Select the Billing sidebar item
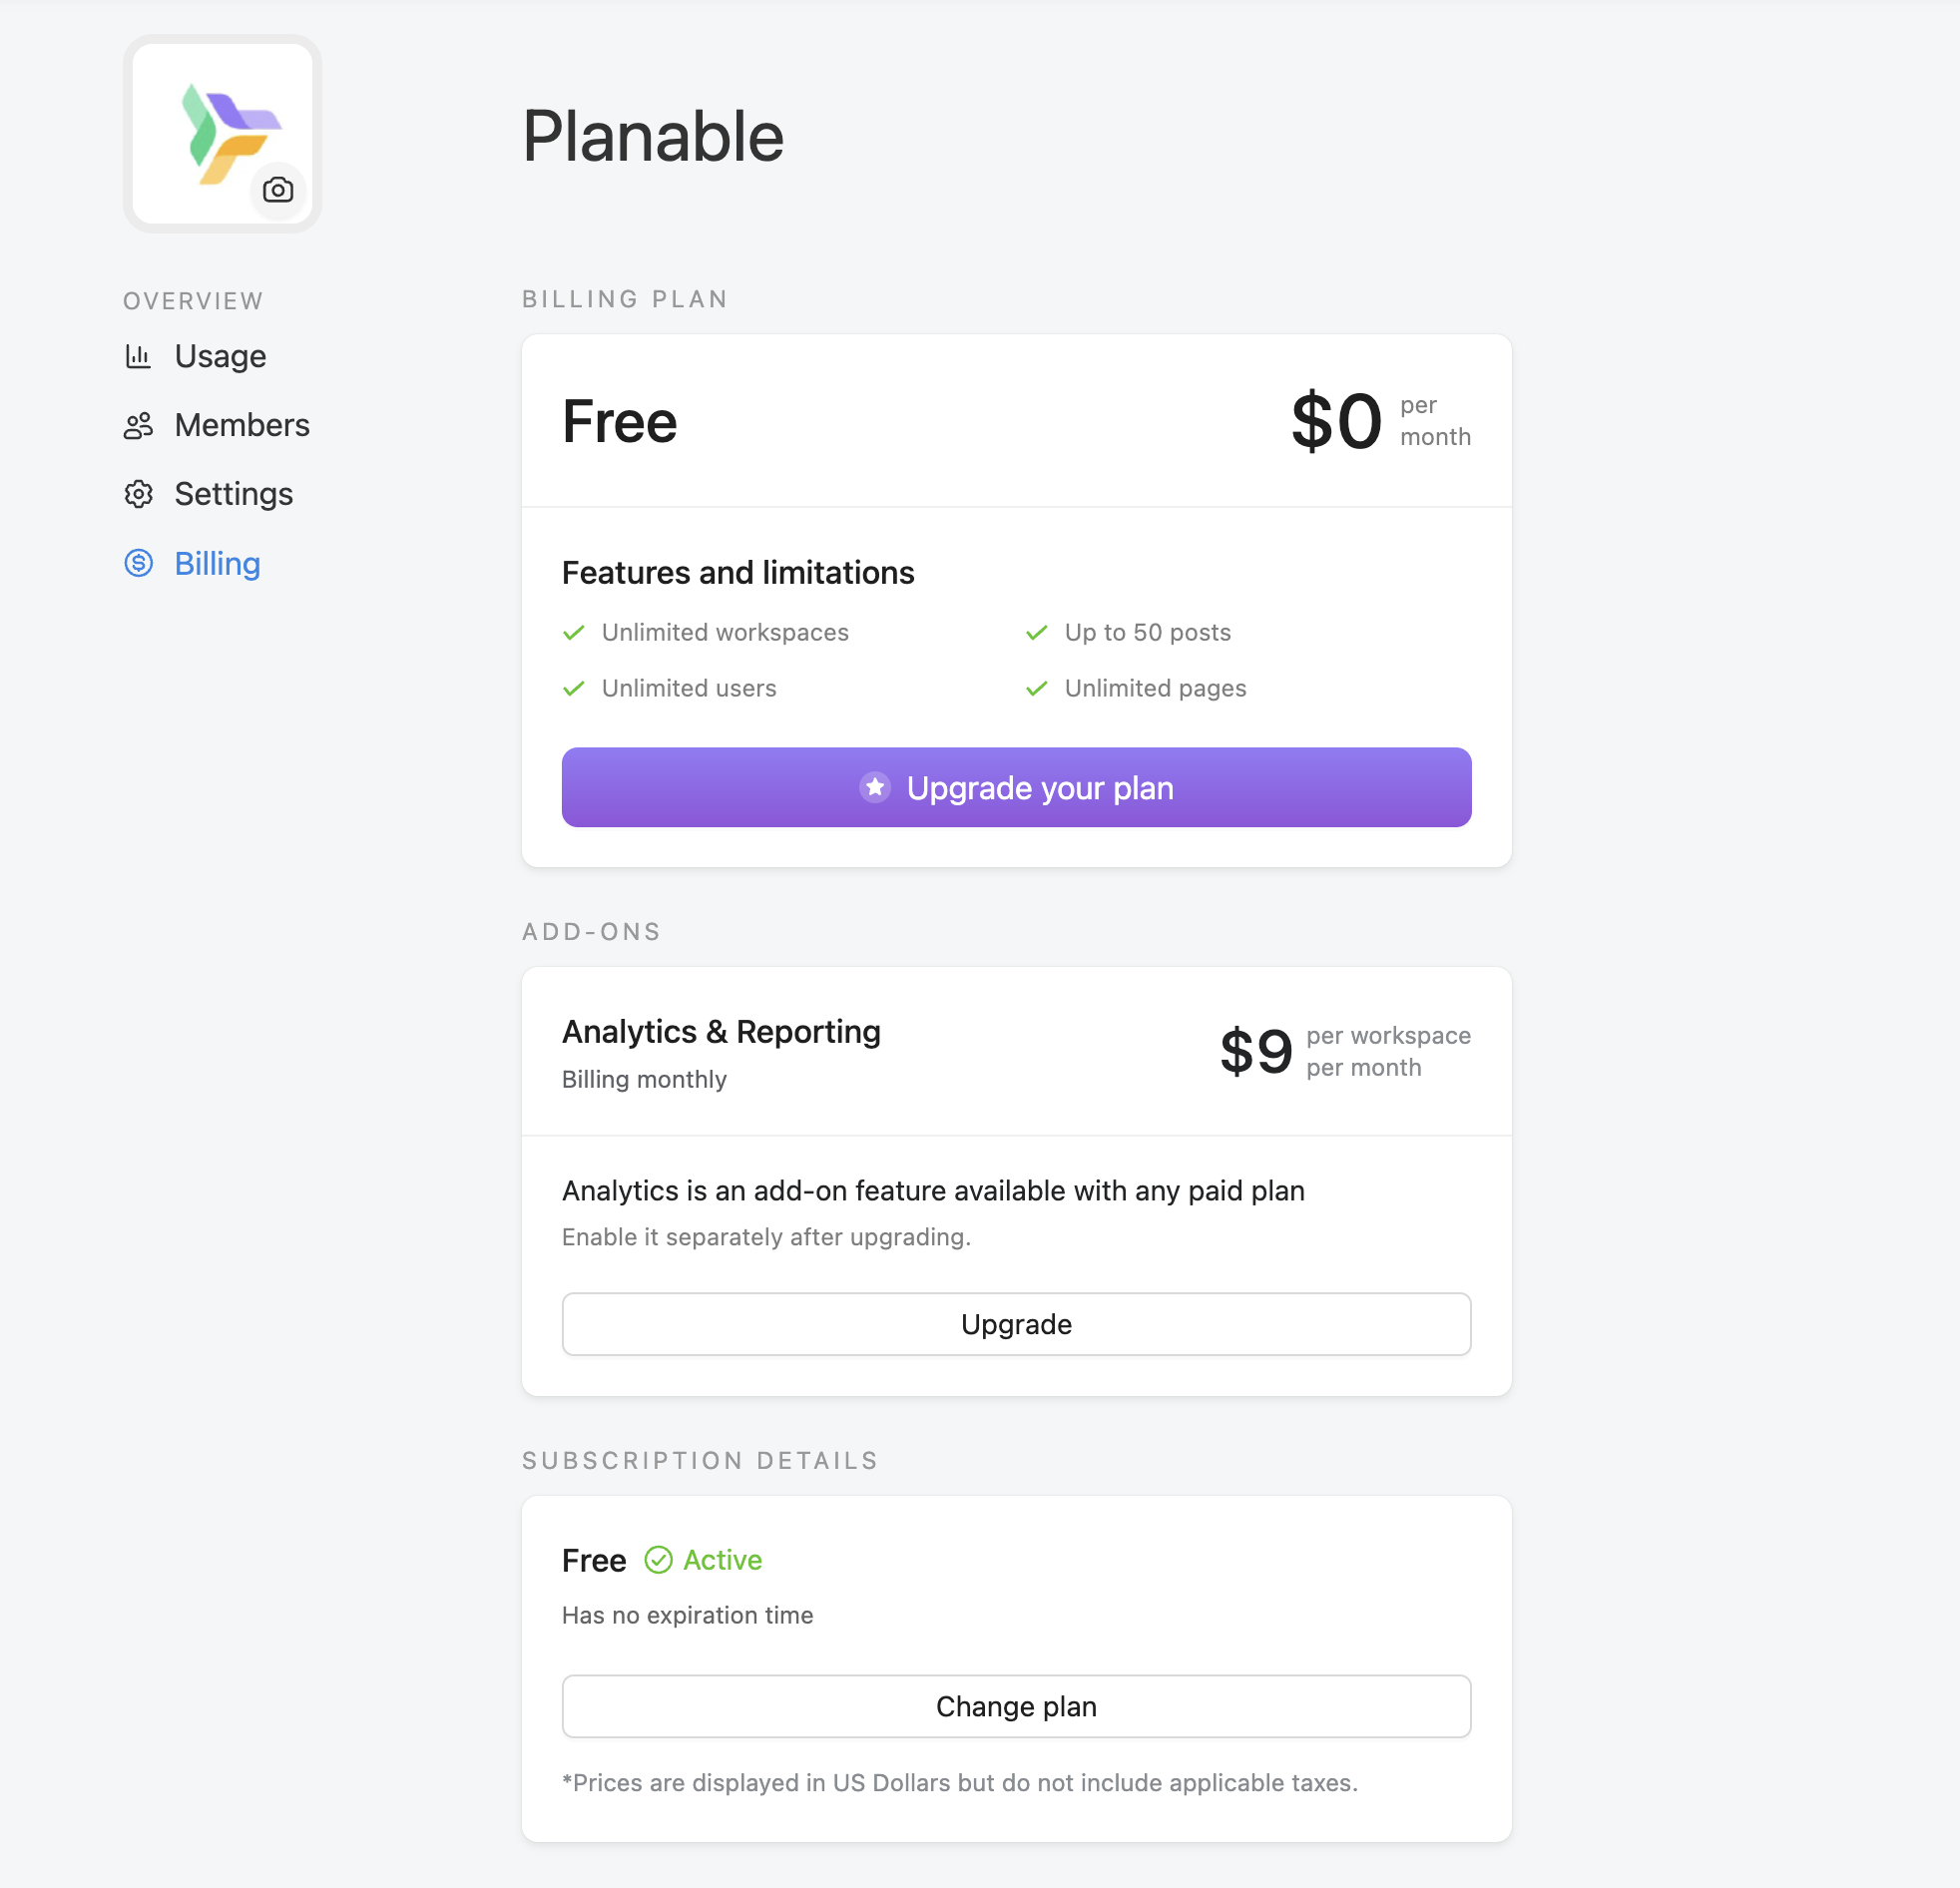 [x=217, y=563]
